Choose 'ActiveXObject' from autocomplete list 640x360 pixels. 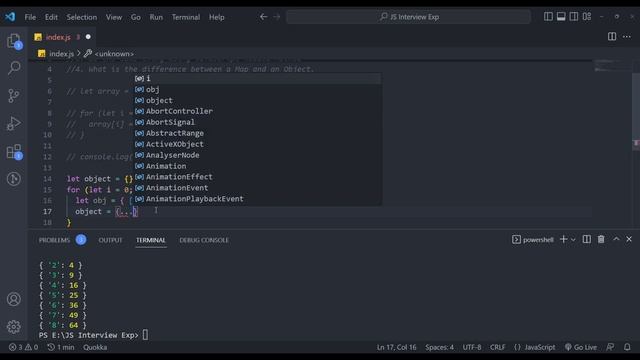coord(258,144)
